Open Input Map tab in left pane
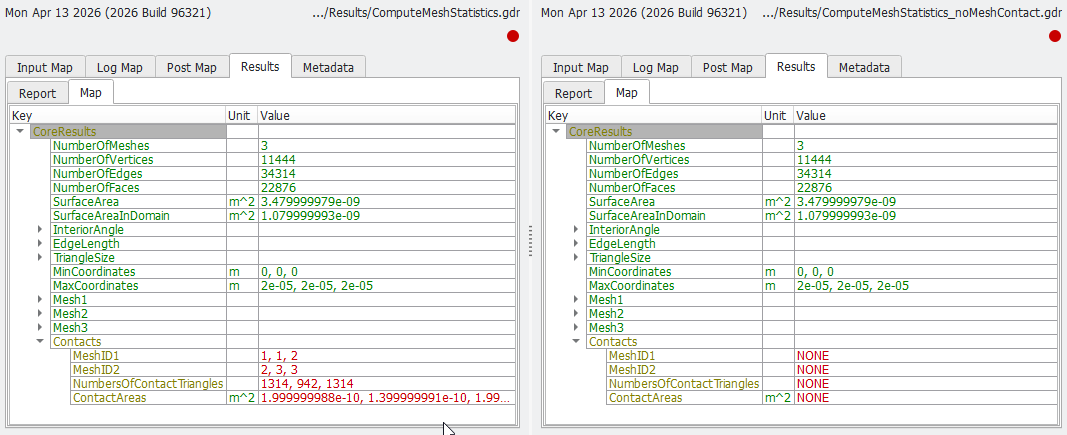The image size is (1067, 435). coord(46,67)
